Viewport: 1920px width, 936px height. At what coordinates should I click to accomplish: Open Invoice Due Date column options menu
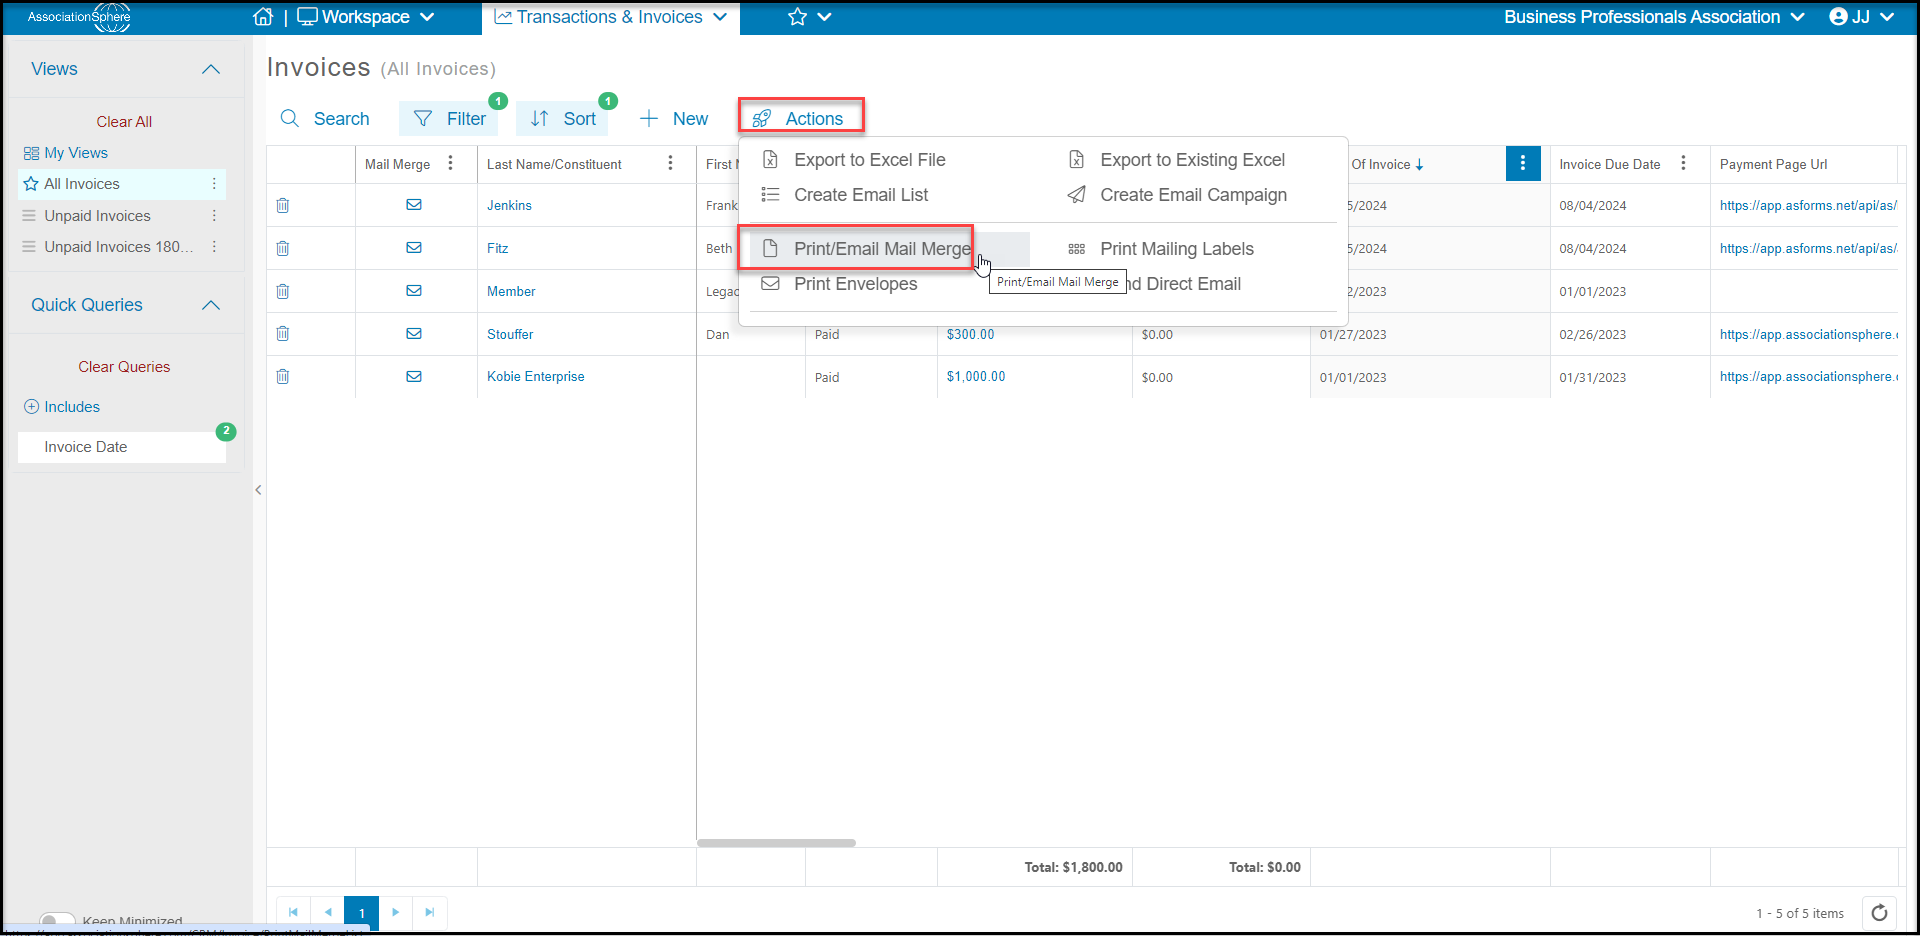coord(1684,164)
